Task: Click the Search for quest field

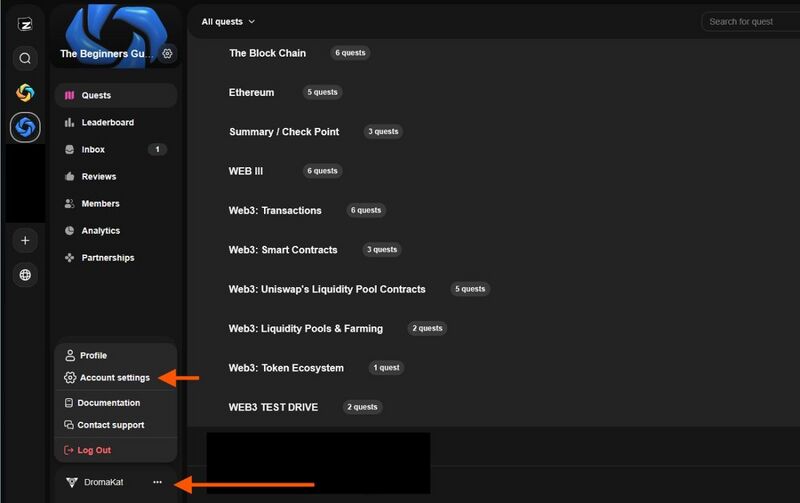Action: [x=750, y=21]
